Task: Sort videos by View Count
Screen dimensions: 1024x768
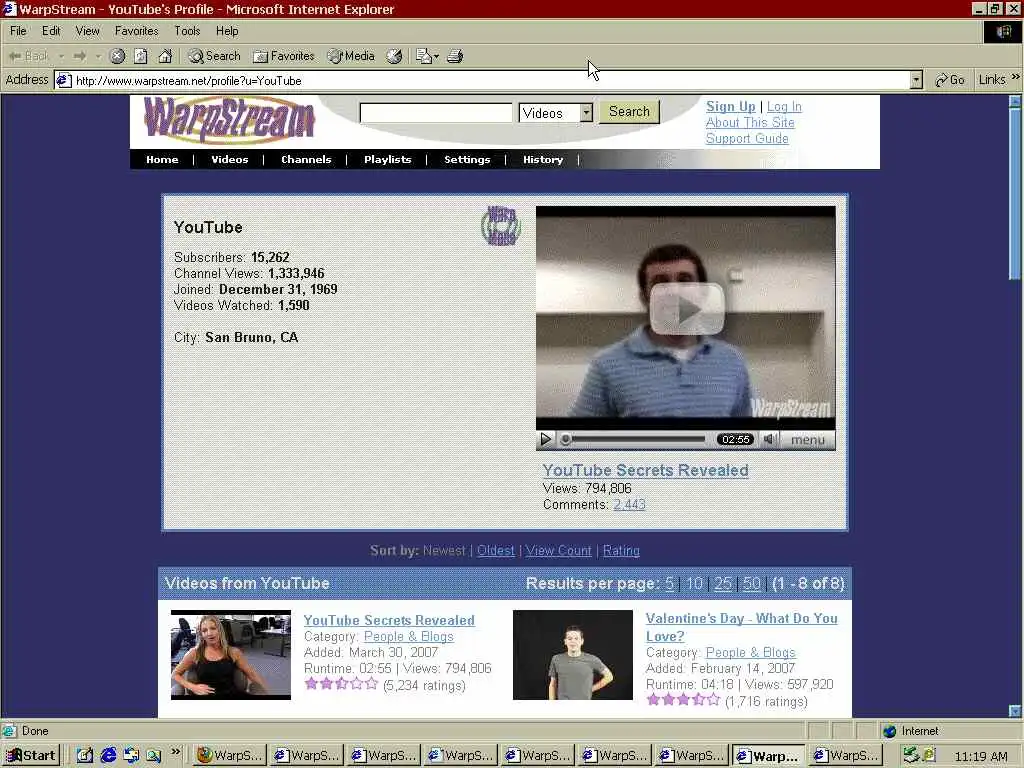Action: point(558,551)
